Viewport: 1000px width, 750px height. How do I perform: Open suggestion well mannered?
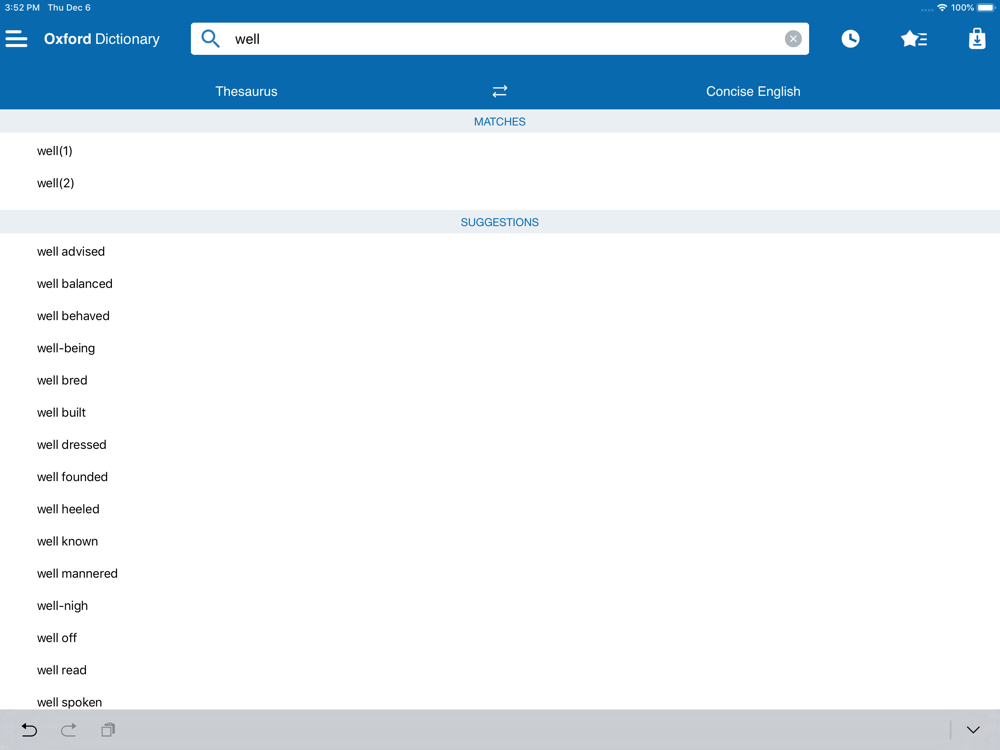click(500, 573)
